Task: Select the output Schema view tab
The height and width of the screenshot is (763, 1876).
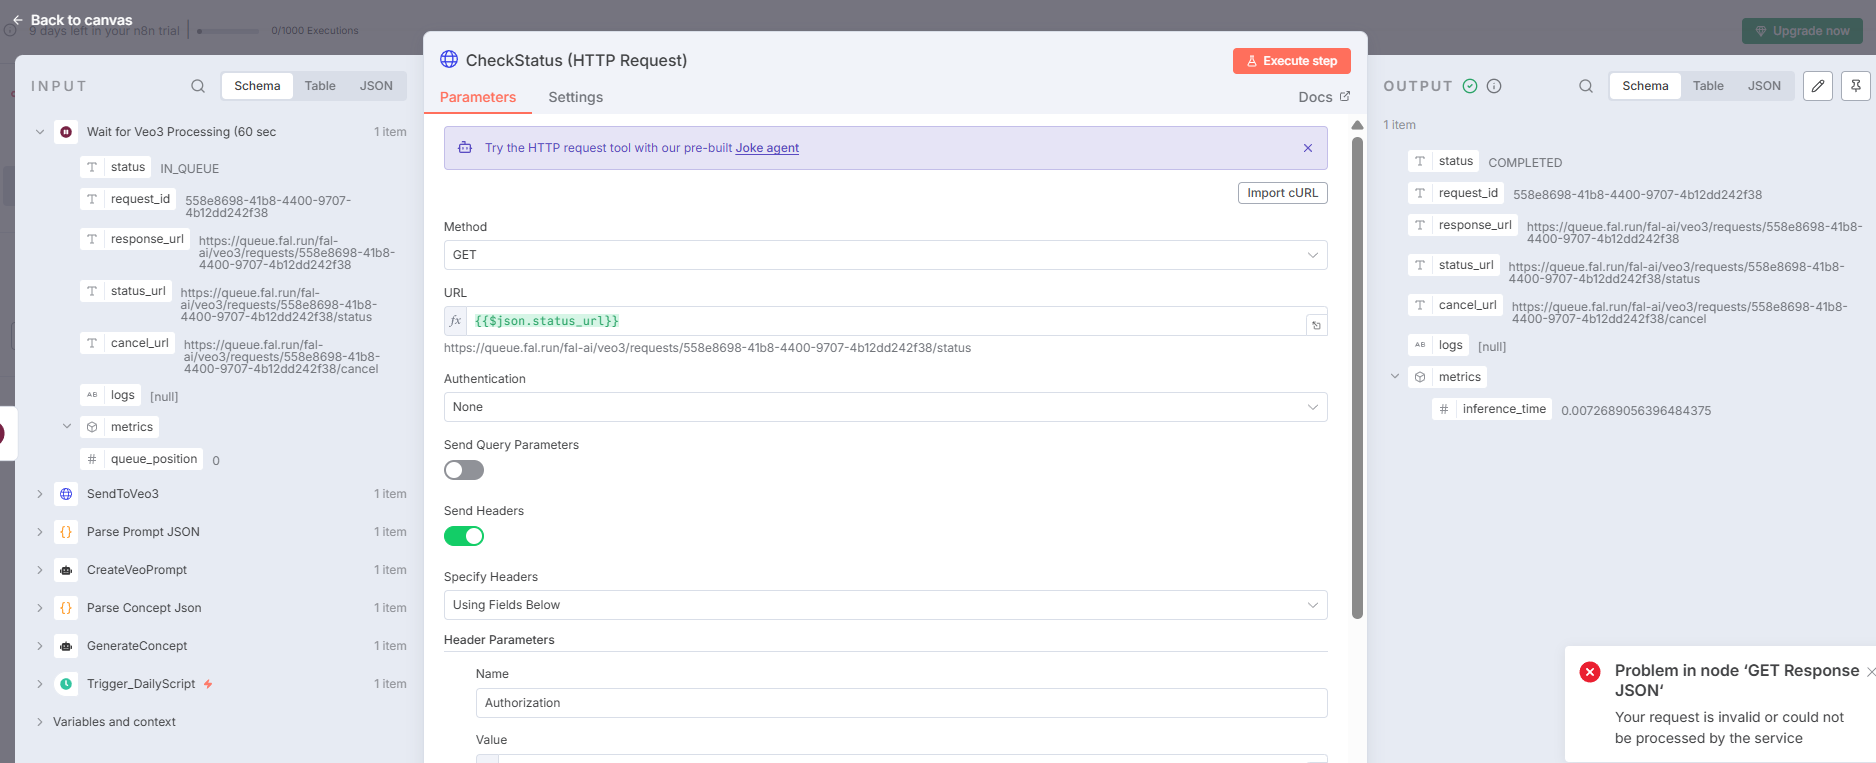Action: click(1645, 86)
